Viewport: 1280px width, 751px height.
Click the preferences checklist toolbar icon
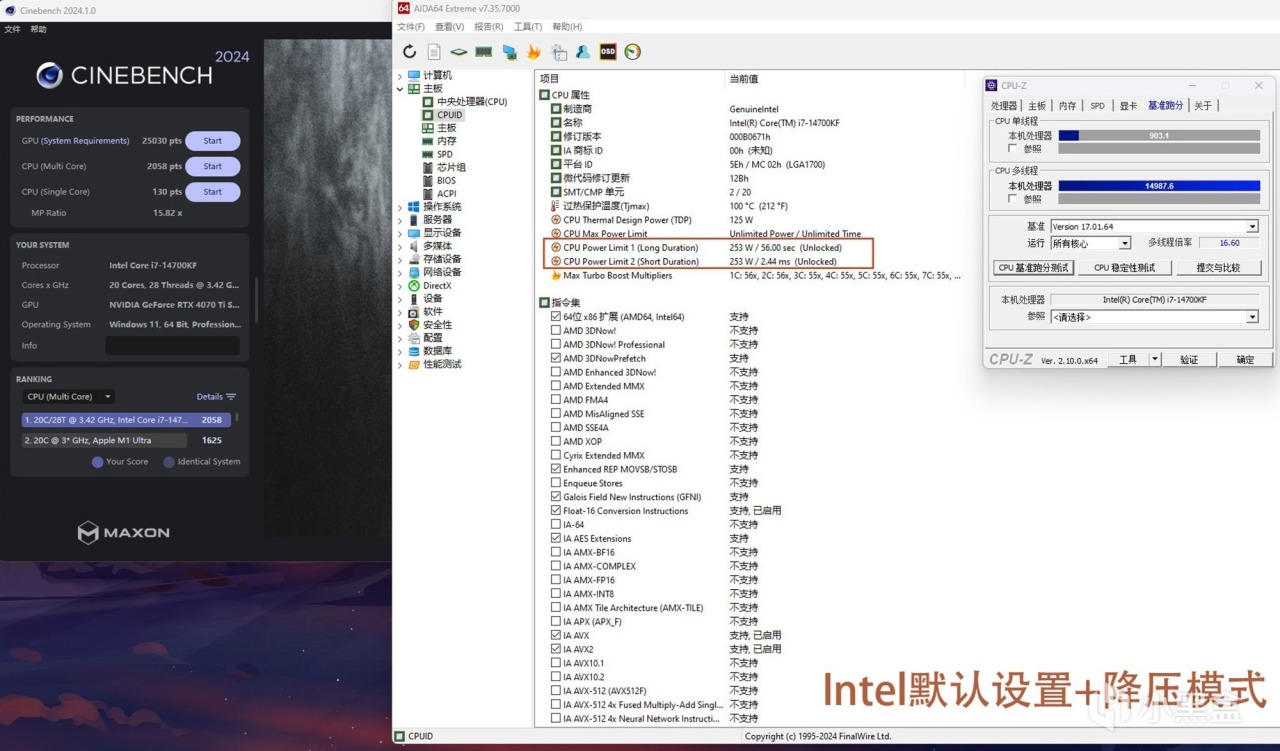559,52
